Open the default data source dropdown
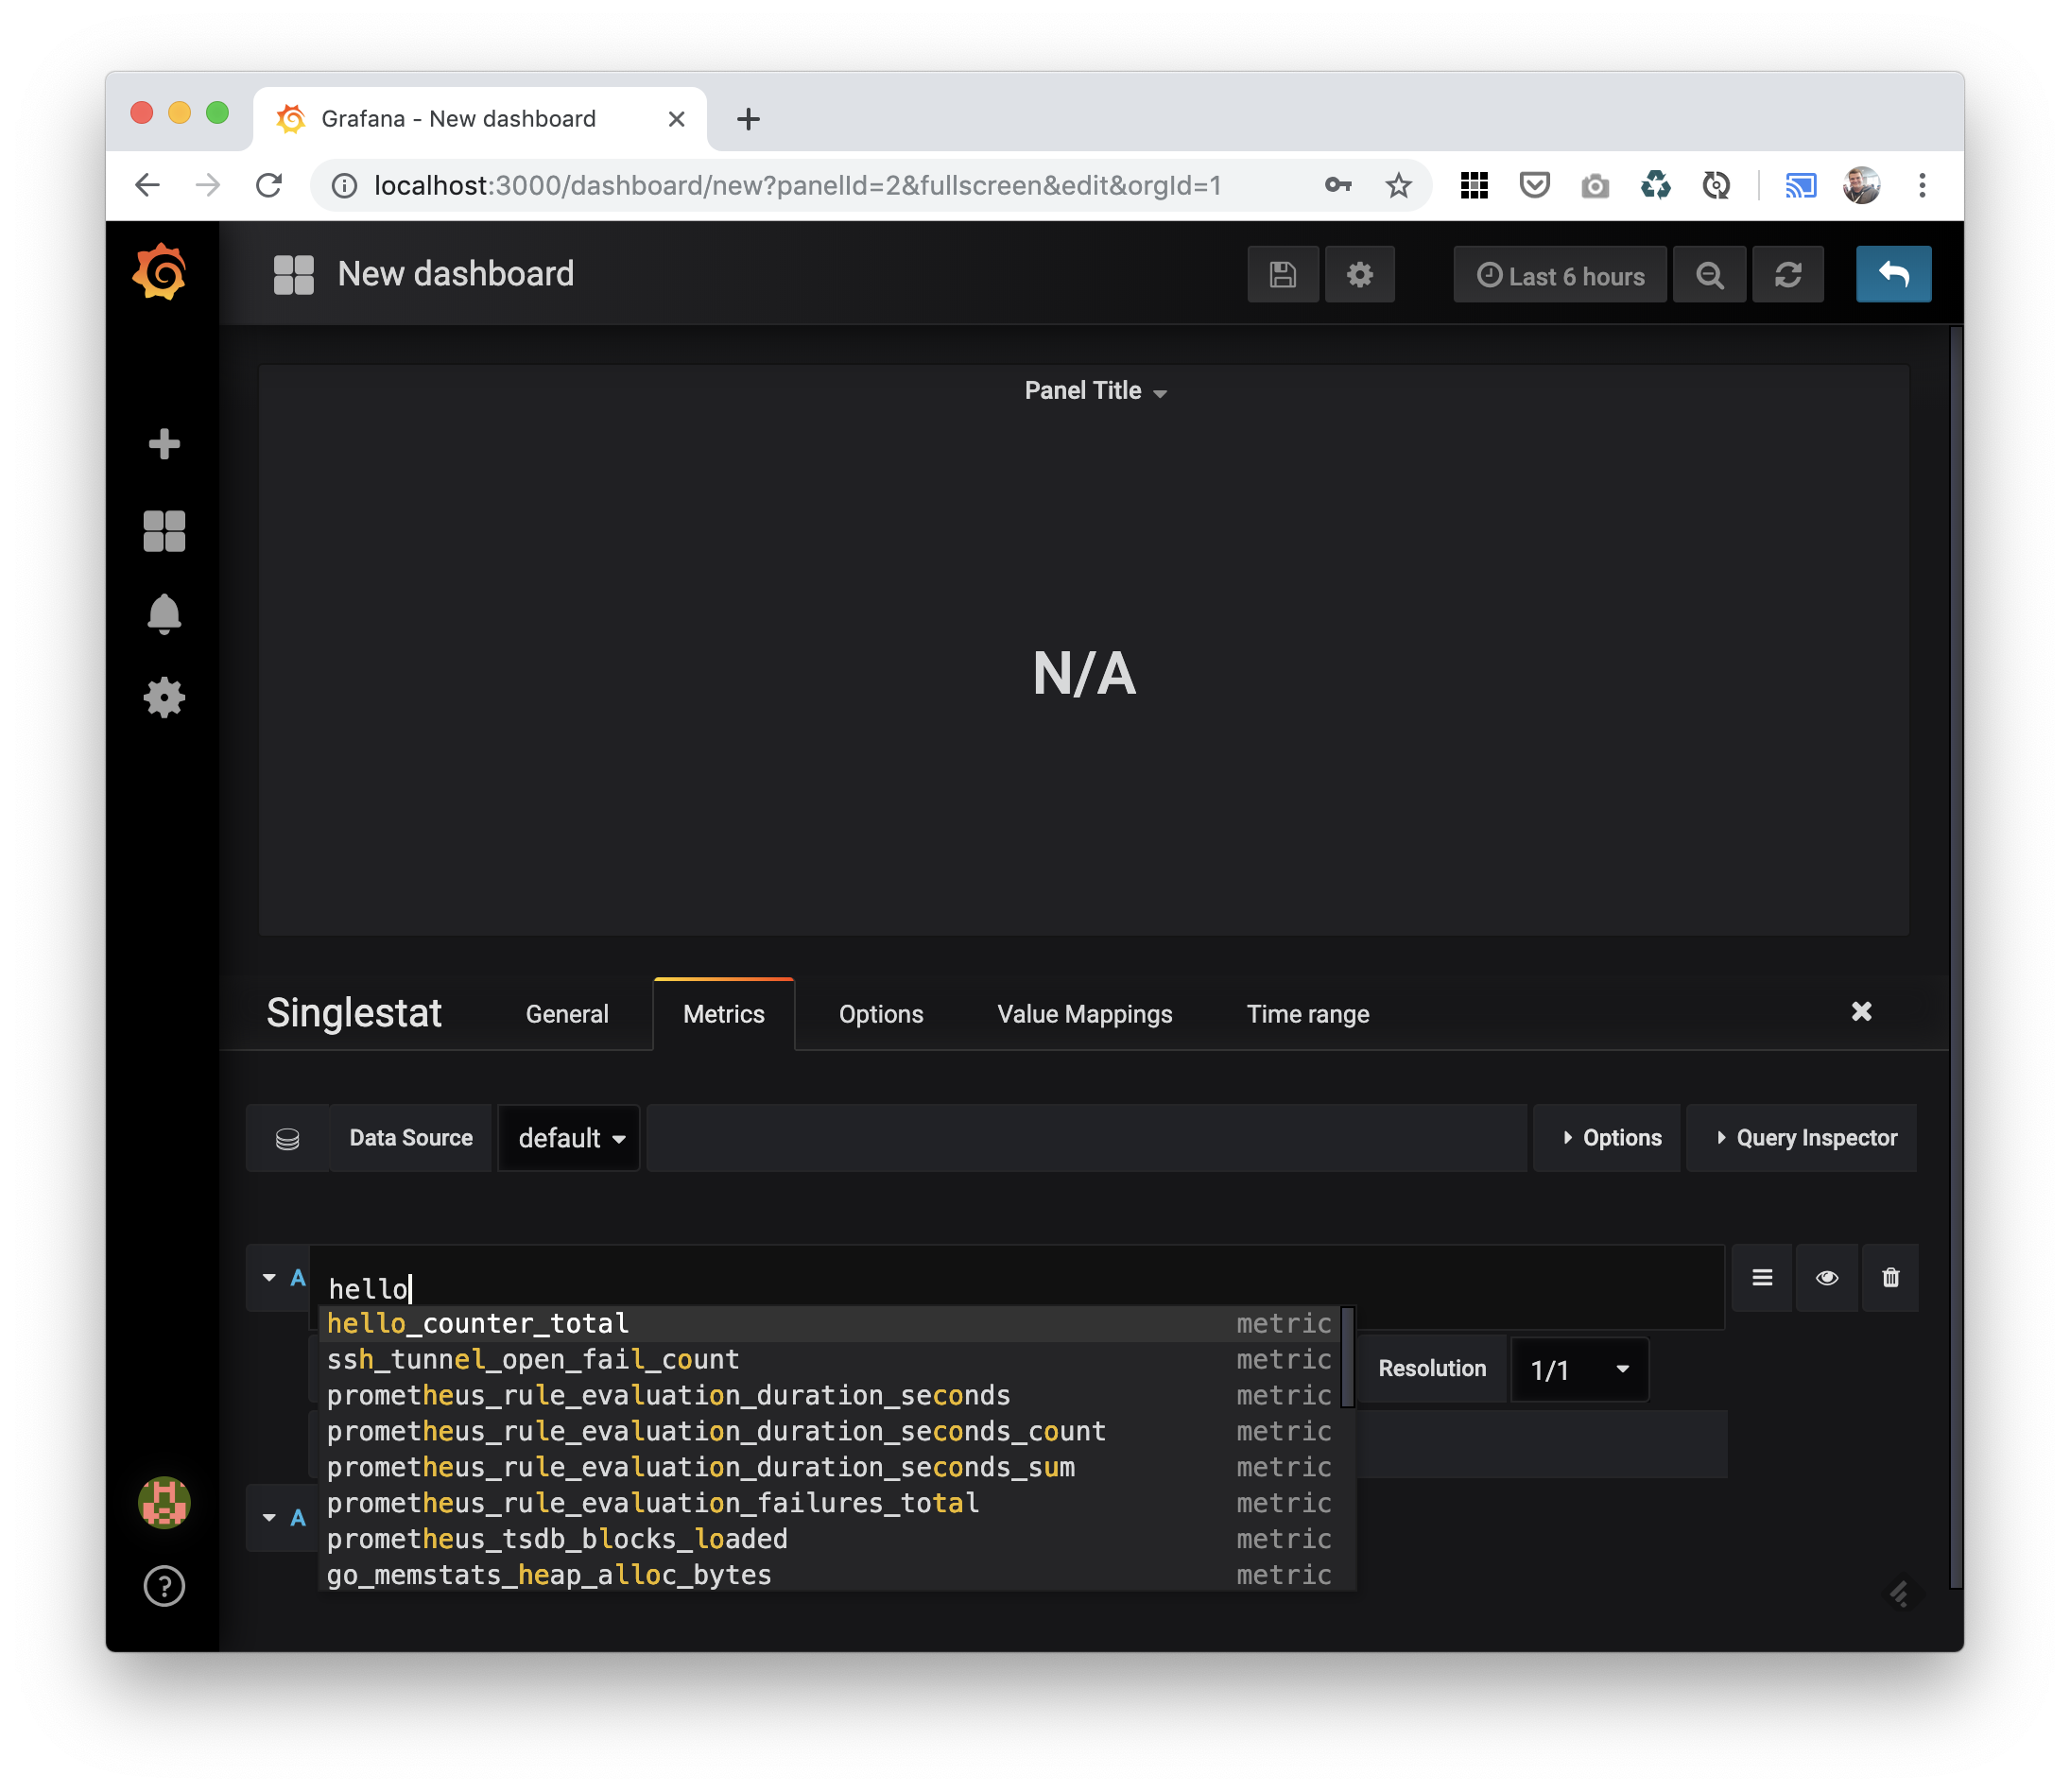 [x=568, y=1138]
